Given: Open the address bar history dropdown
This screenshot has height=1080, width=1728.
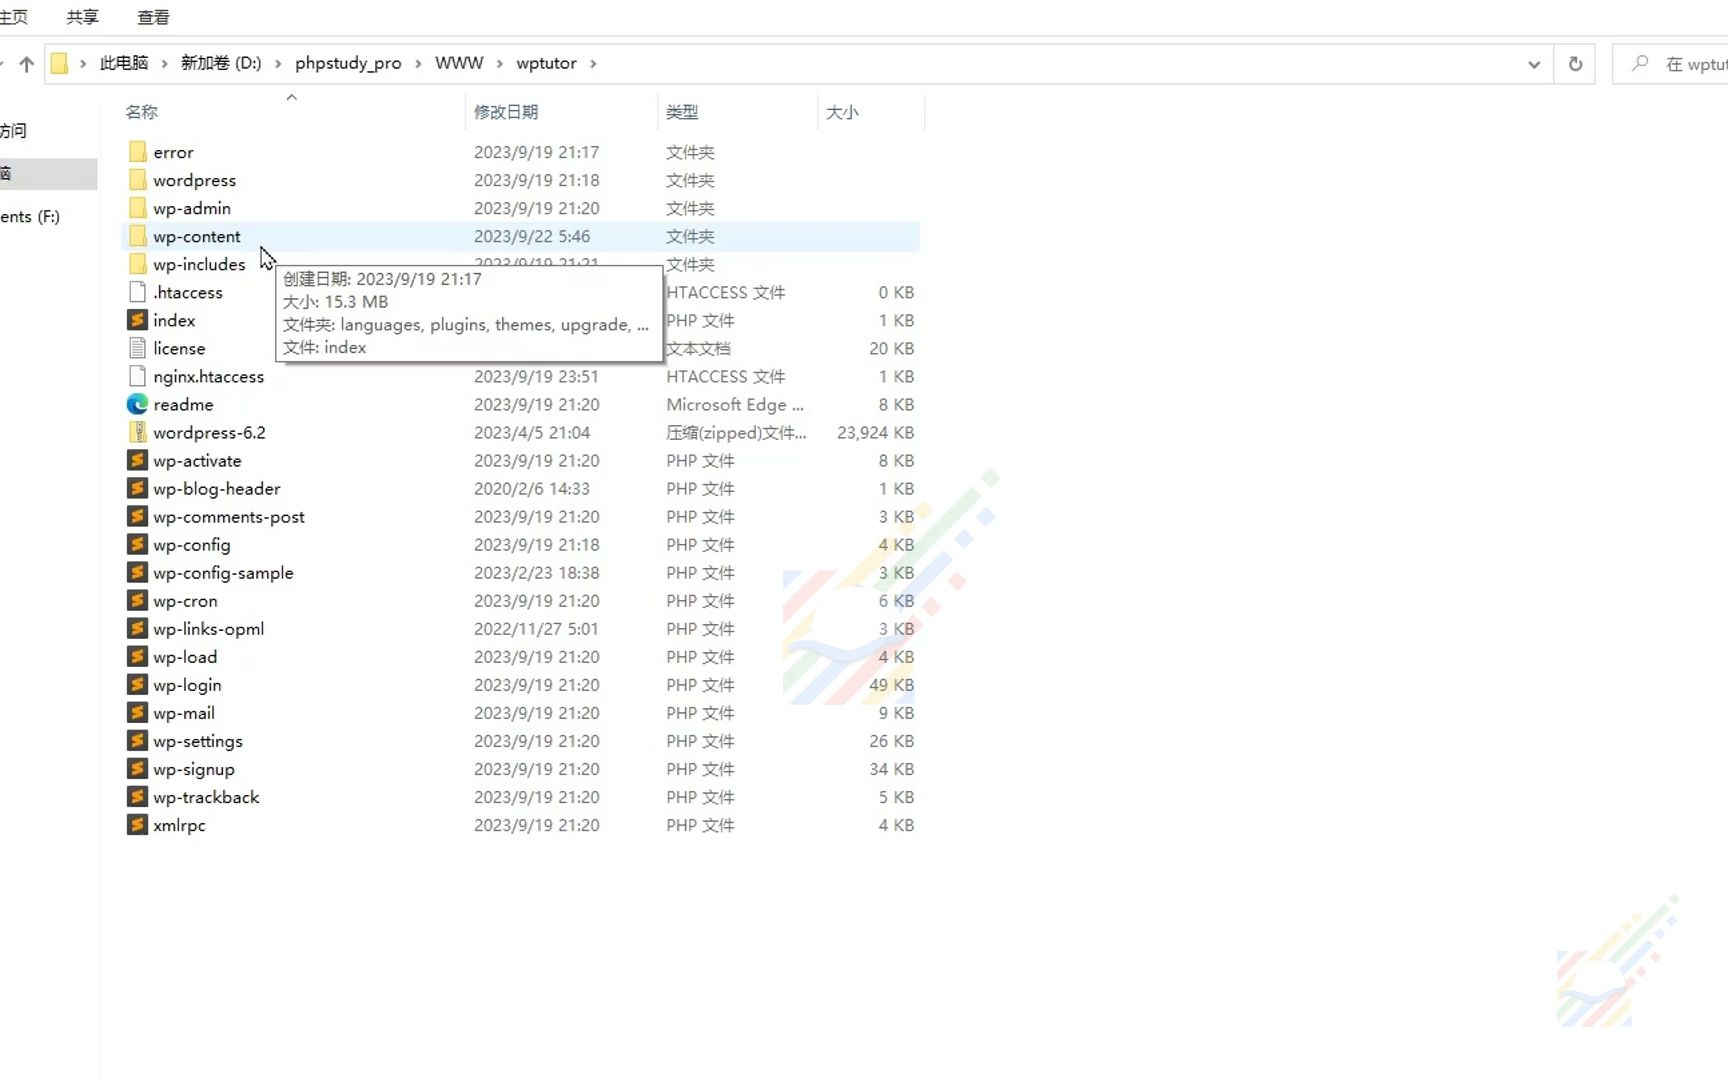Looking at the screenshot, I should pos(1534,64).
